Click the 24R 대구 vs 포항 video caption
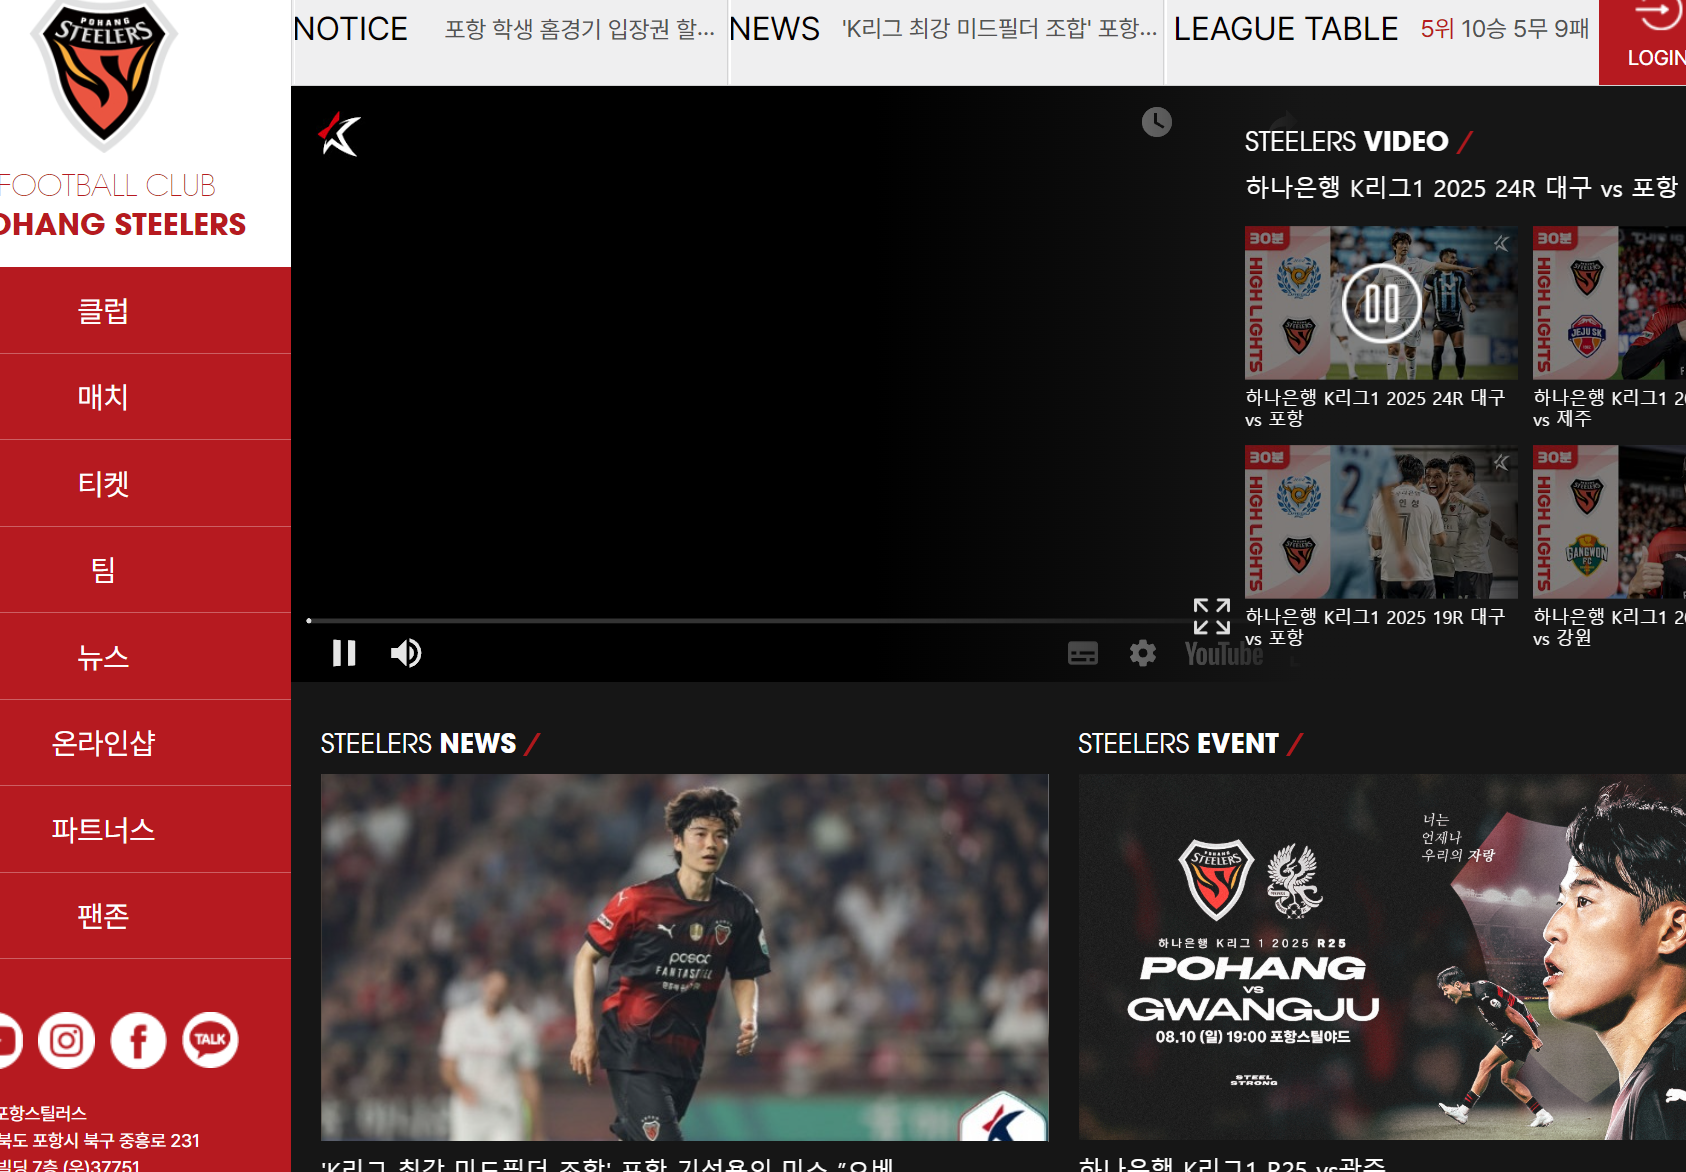Image resolution: width=1686 pixels, height=1172 pixels. point(1375,408)
